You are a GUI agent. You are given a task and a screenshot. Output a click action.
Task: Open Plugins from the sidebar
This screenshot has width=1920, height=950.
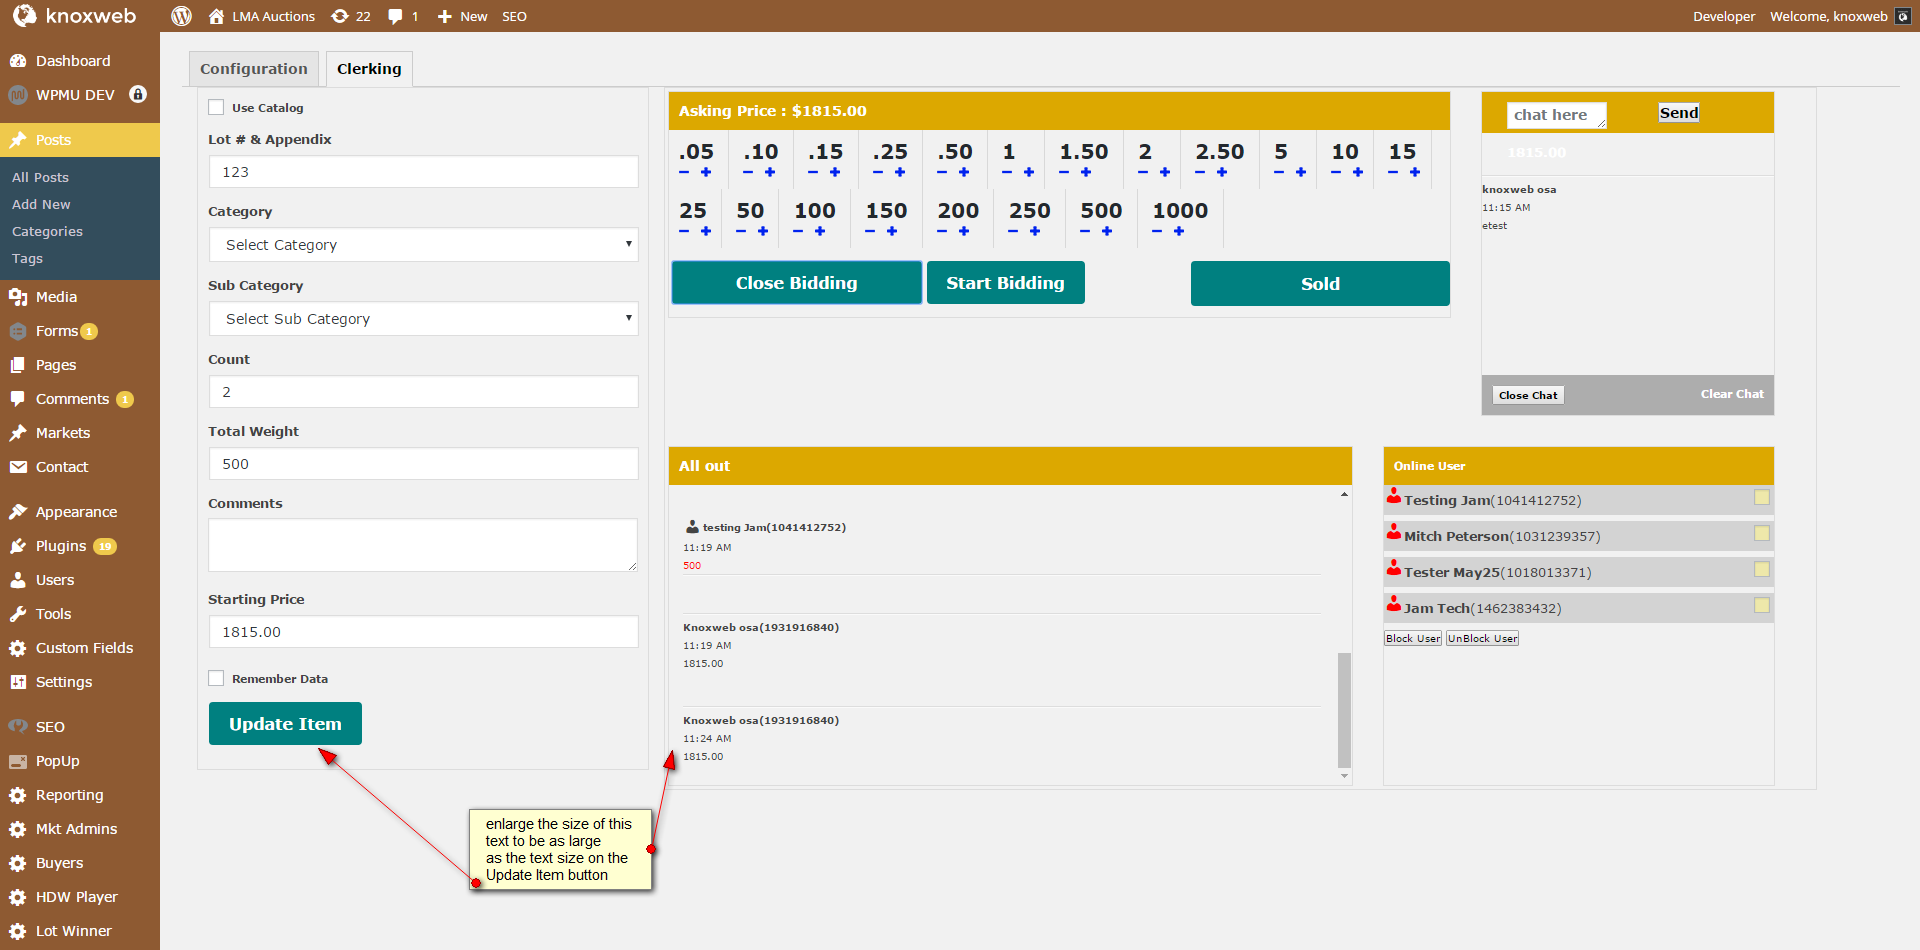coord(61,546)
